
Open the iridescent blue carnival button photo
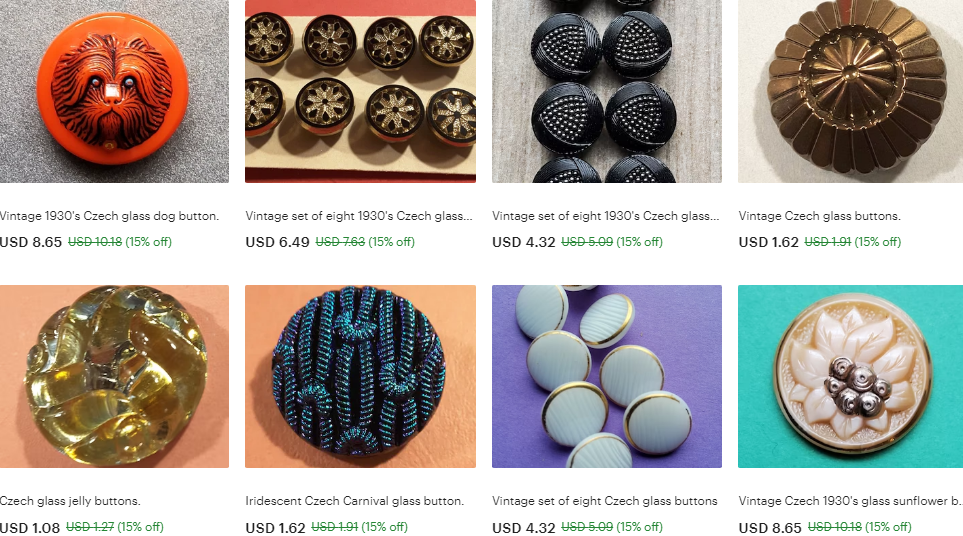tap(361, 376)
